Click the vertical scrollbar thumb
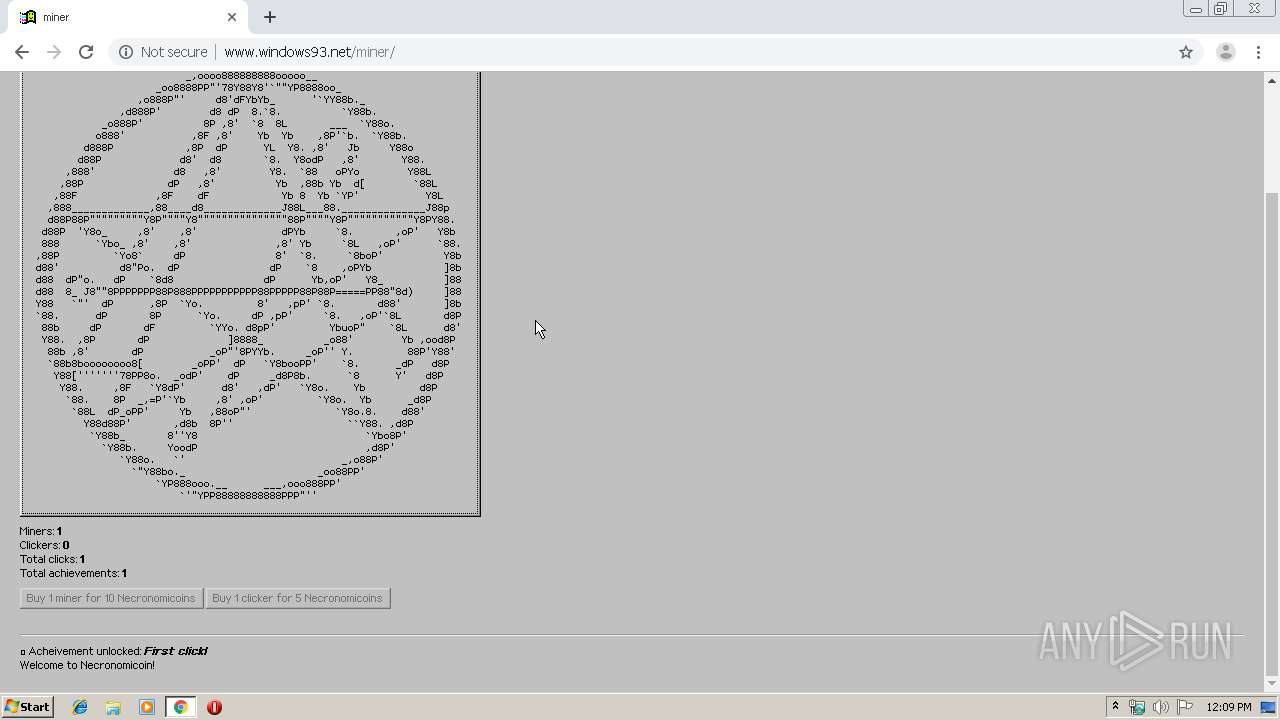 pyautogui.click(x=1272, y=433)
